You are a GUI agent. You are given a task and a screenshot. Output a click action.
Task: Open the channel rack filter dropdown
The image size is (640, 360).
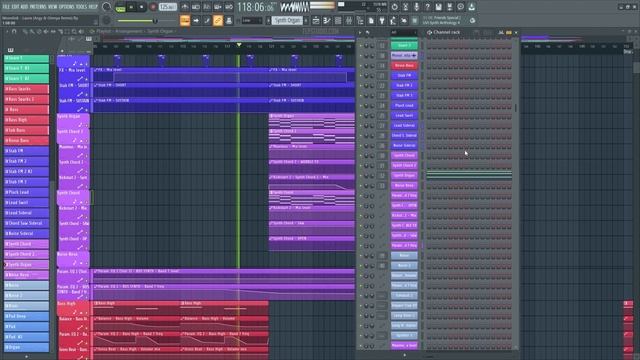pos(403,32)
